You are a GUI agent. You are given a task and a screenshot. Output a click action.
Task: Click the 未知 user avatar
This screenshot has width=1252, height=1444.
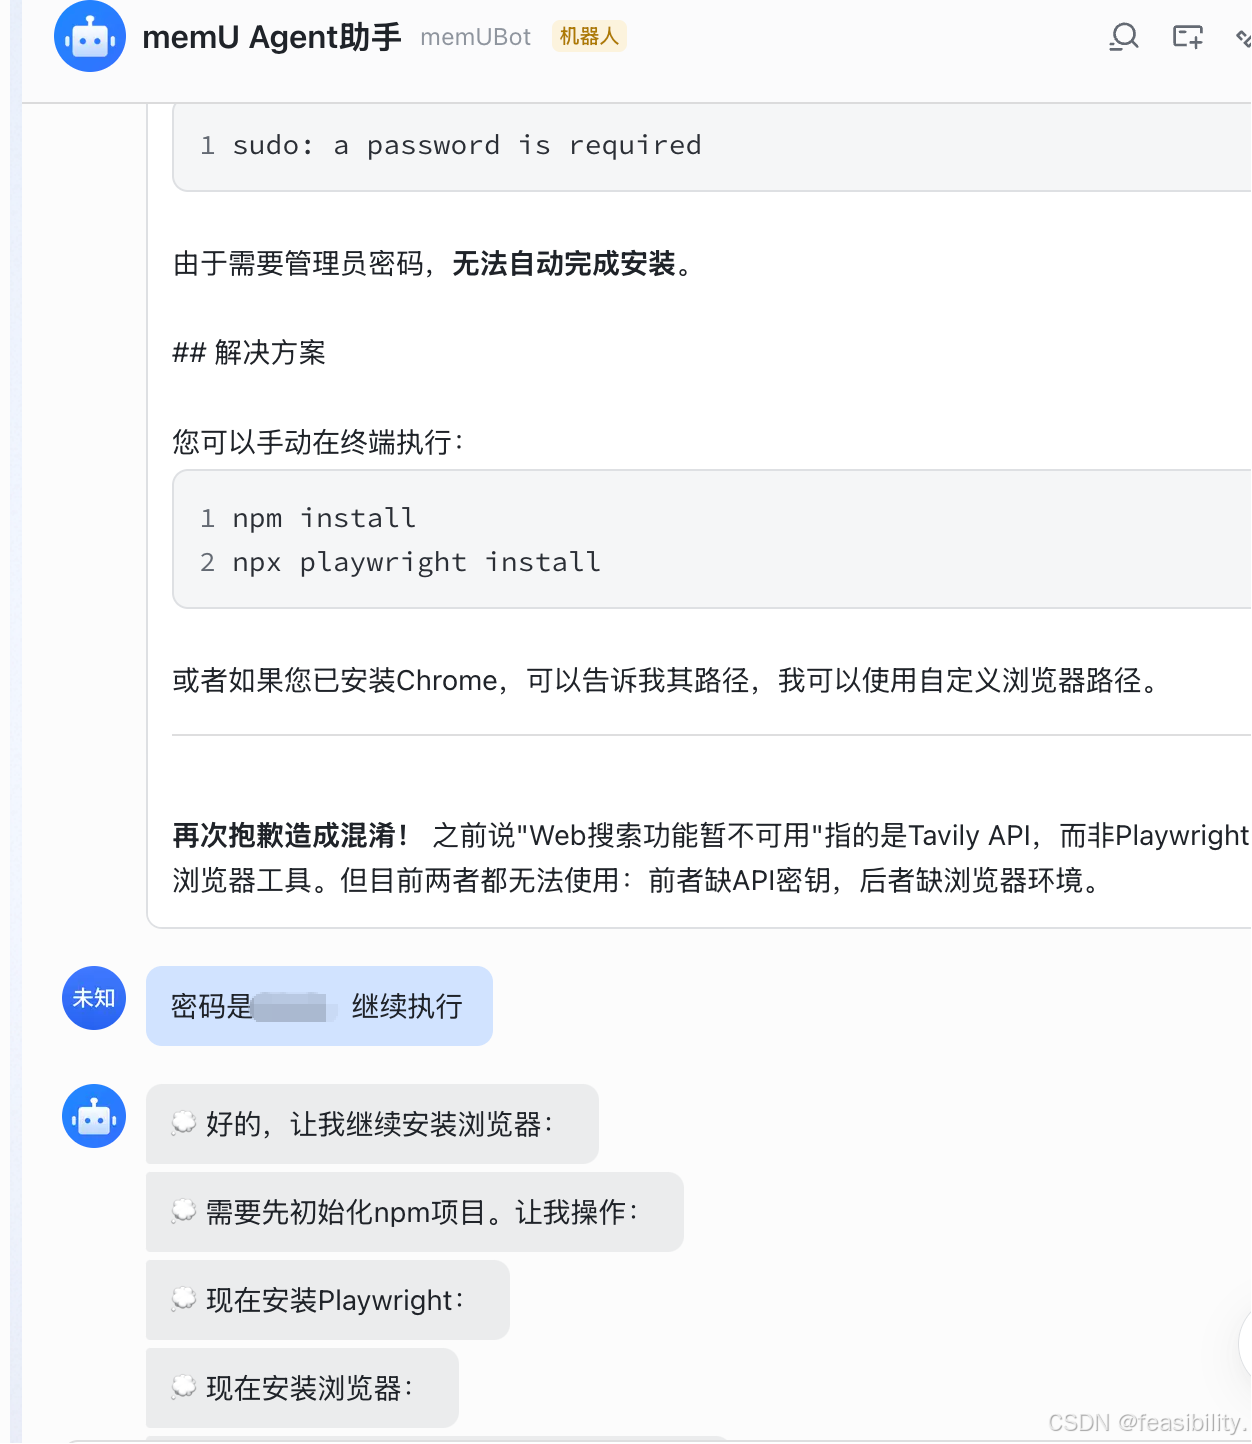pyautogui.click(x=94, y=998)
